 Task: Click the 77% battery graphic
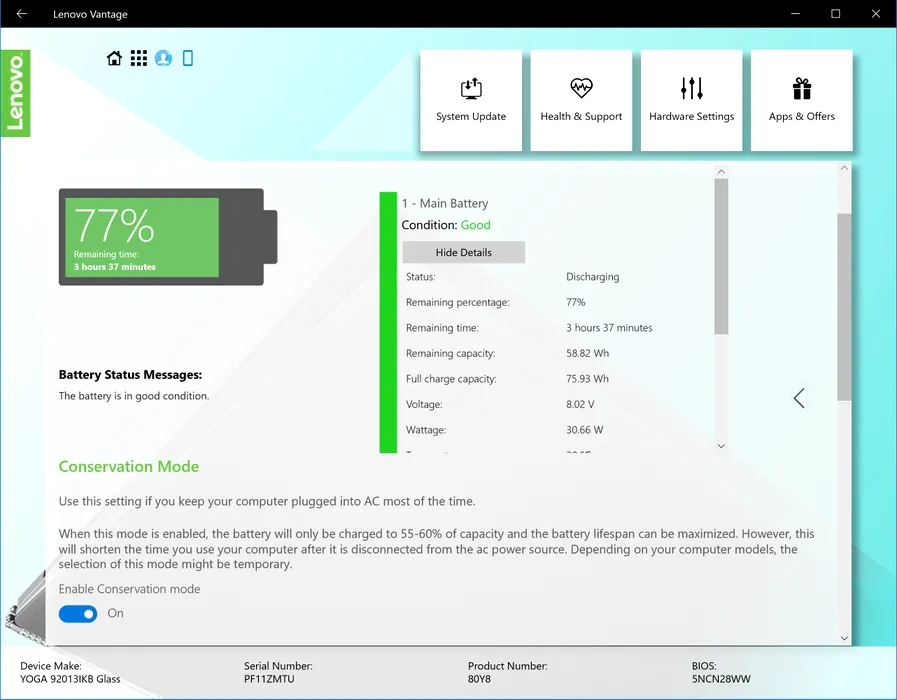tap(168, 237)
